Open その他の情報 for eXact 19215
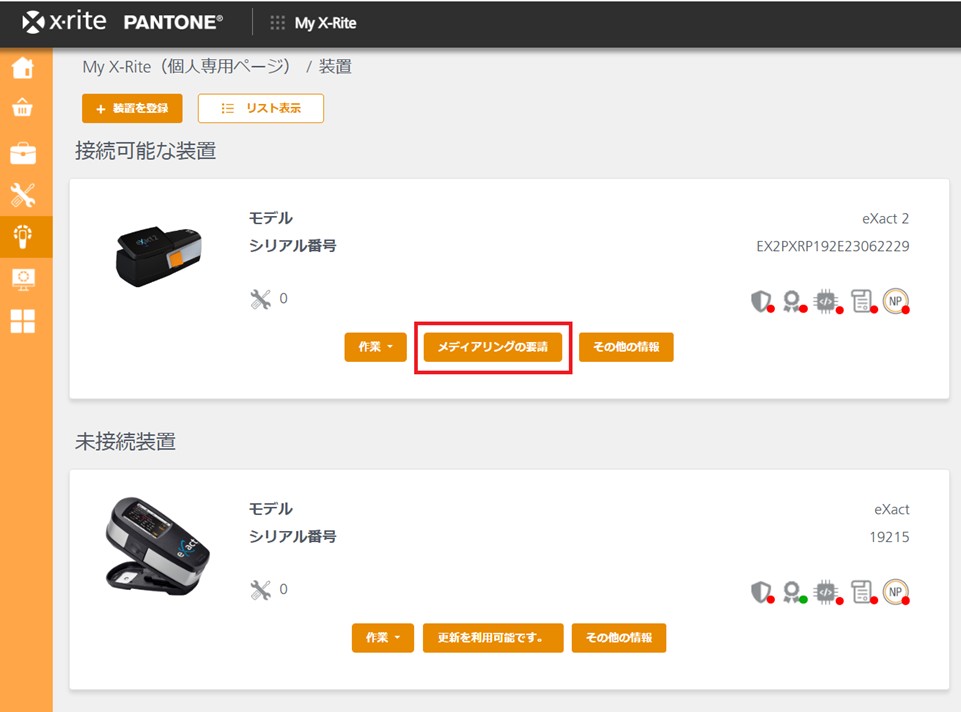Image resolution: width=961 pixels, height=712 pixels. tap(618, 638)
